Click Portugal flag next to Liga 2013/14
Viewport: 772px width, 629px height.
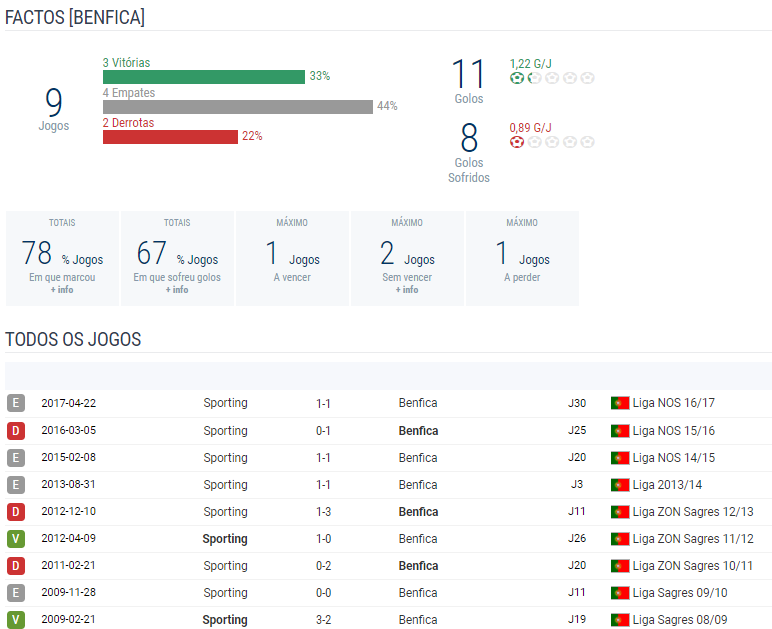(620, 485)
